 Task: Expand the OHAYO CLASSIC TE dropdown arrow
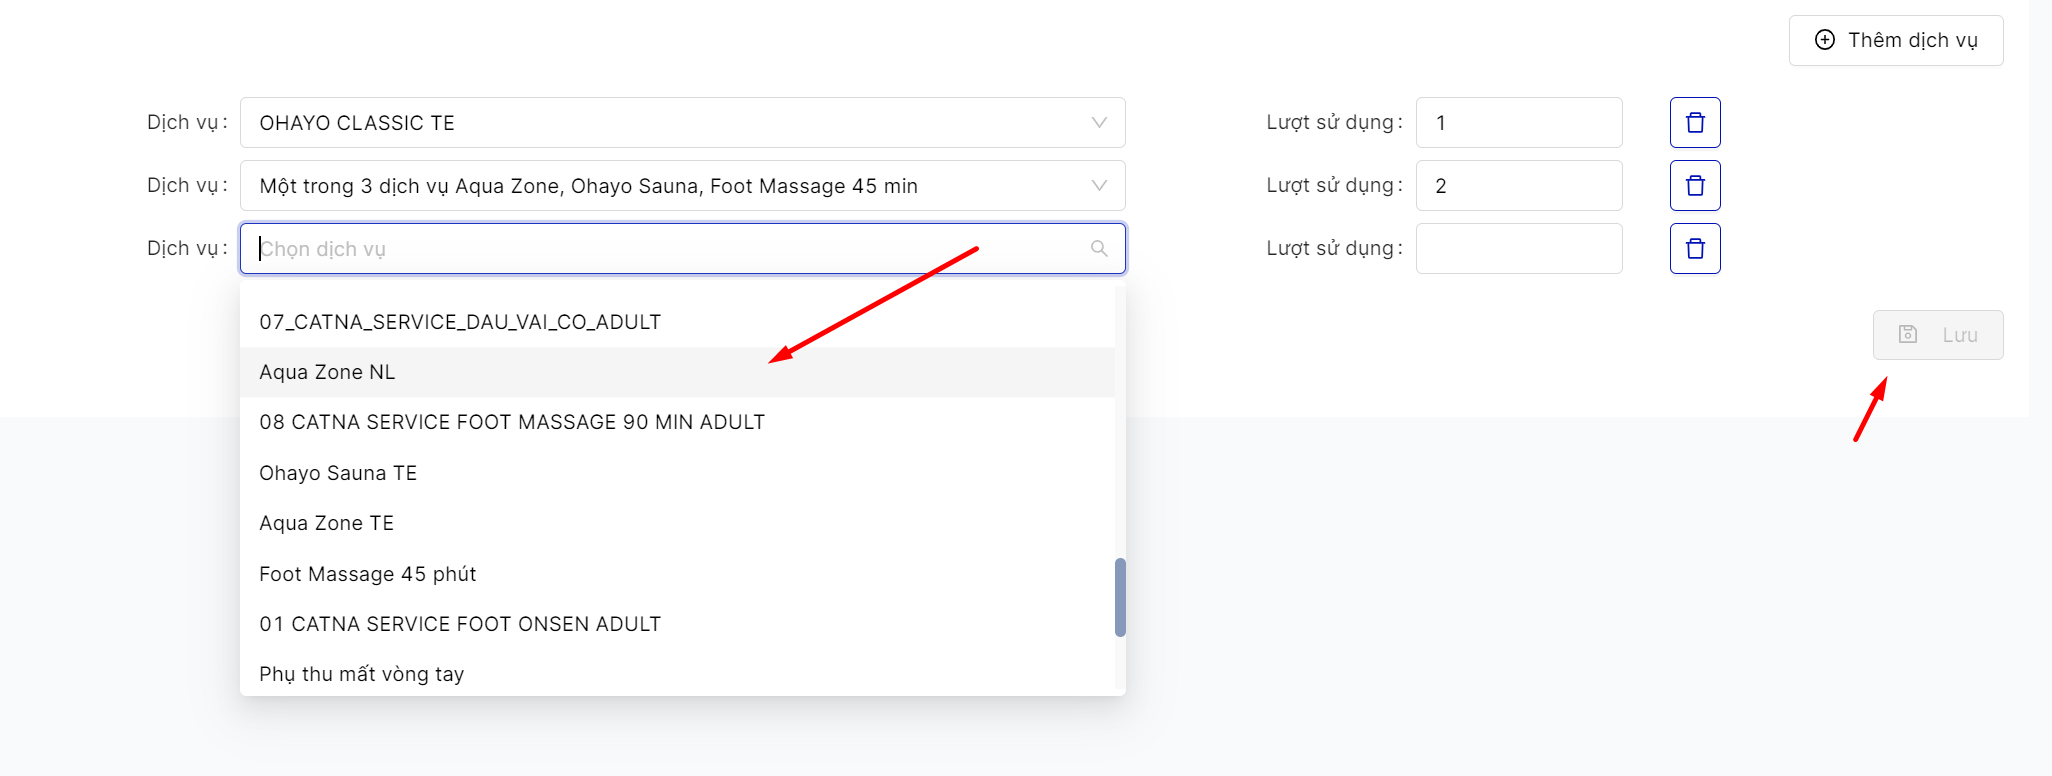(1099, 123)
